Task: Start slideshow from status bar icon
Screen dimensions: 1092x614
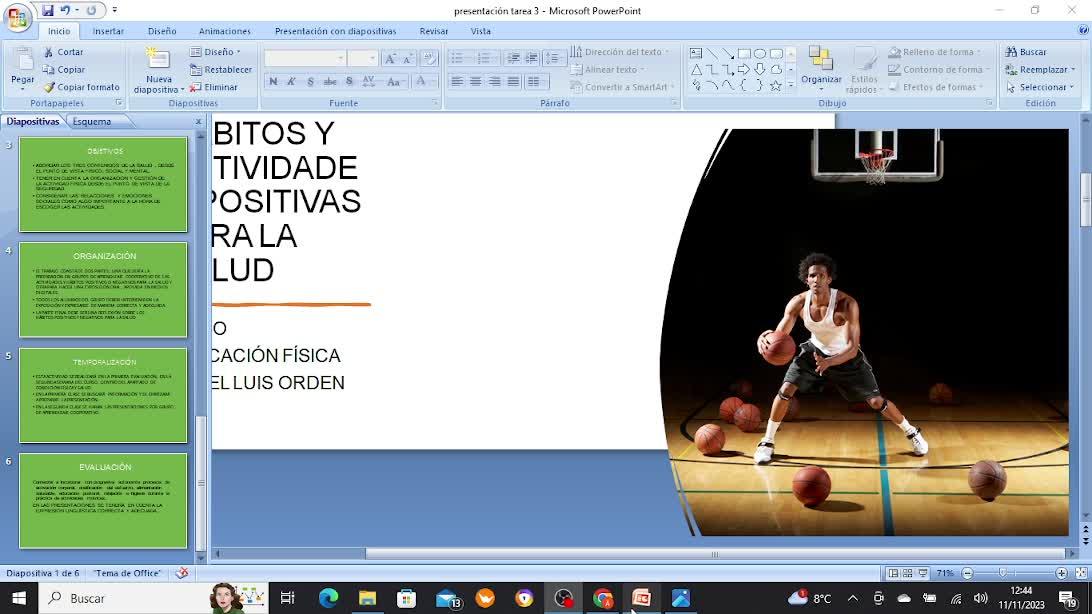Action: [x=923, y=574]
